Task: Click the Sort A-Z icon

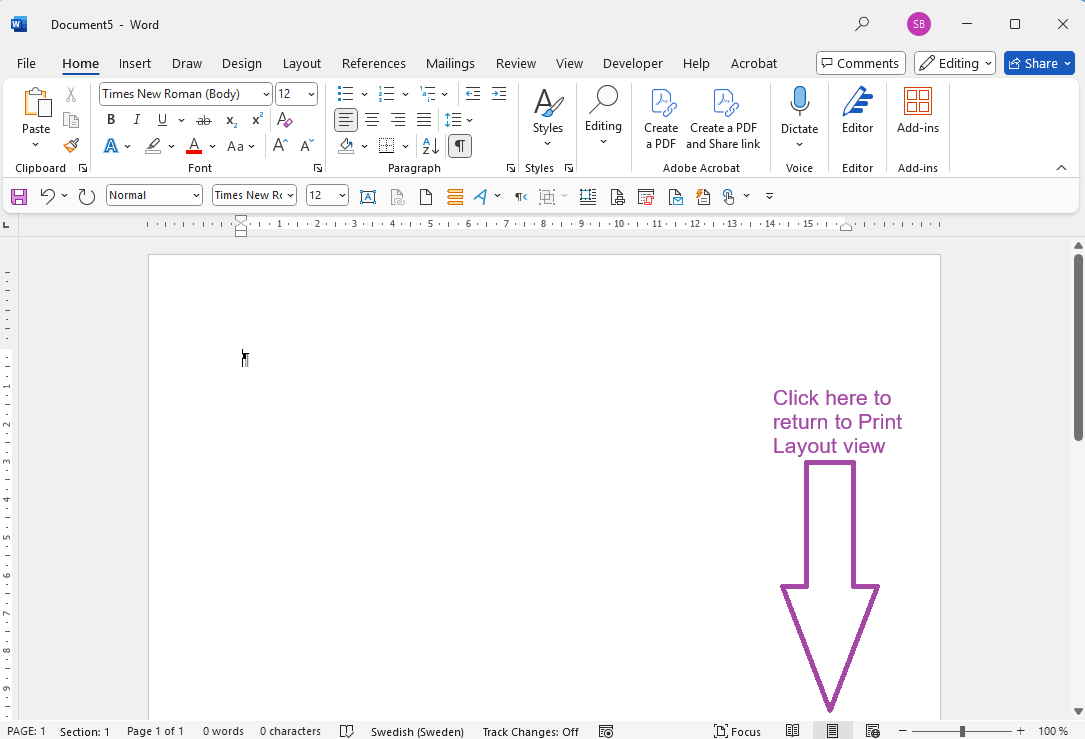Action: 430,146
